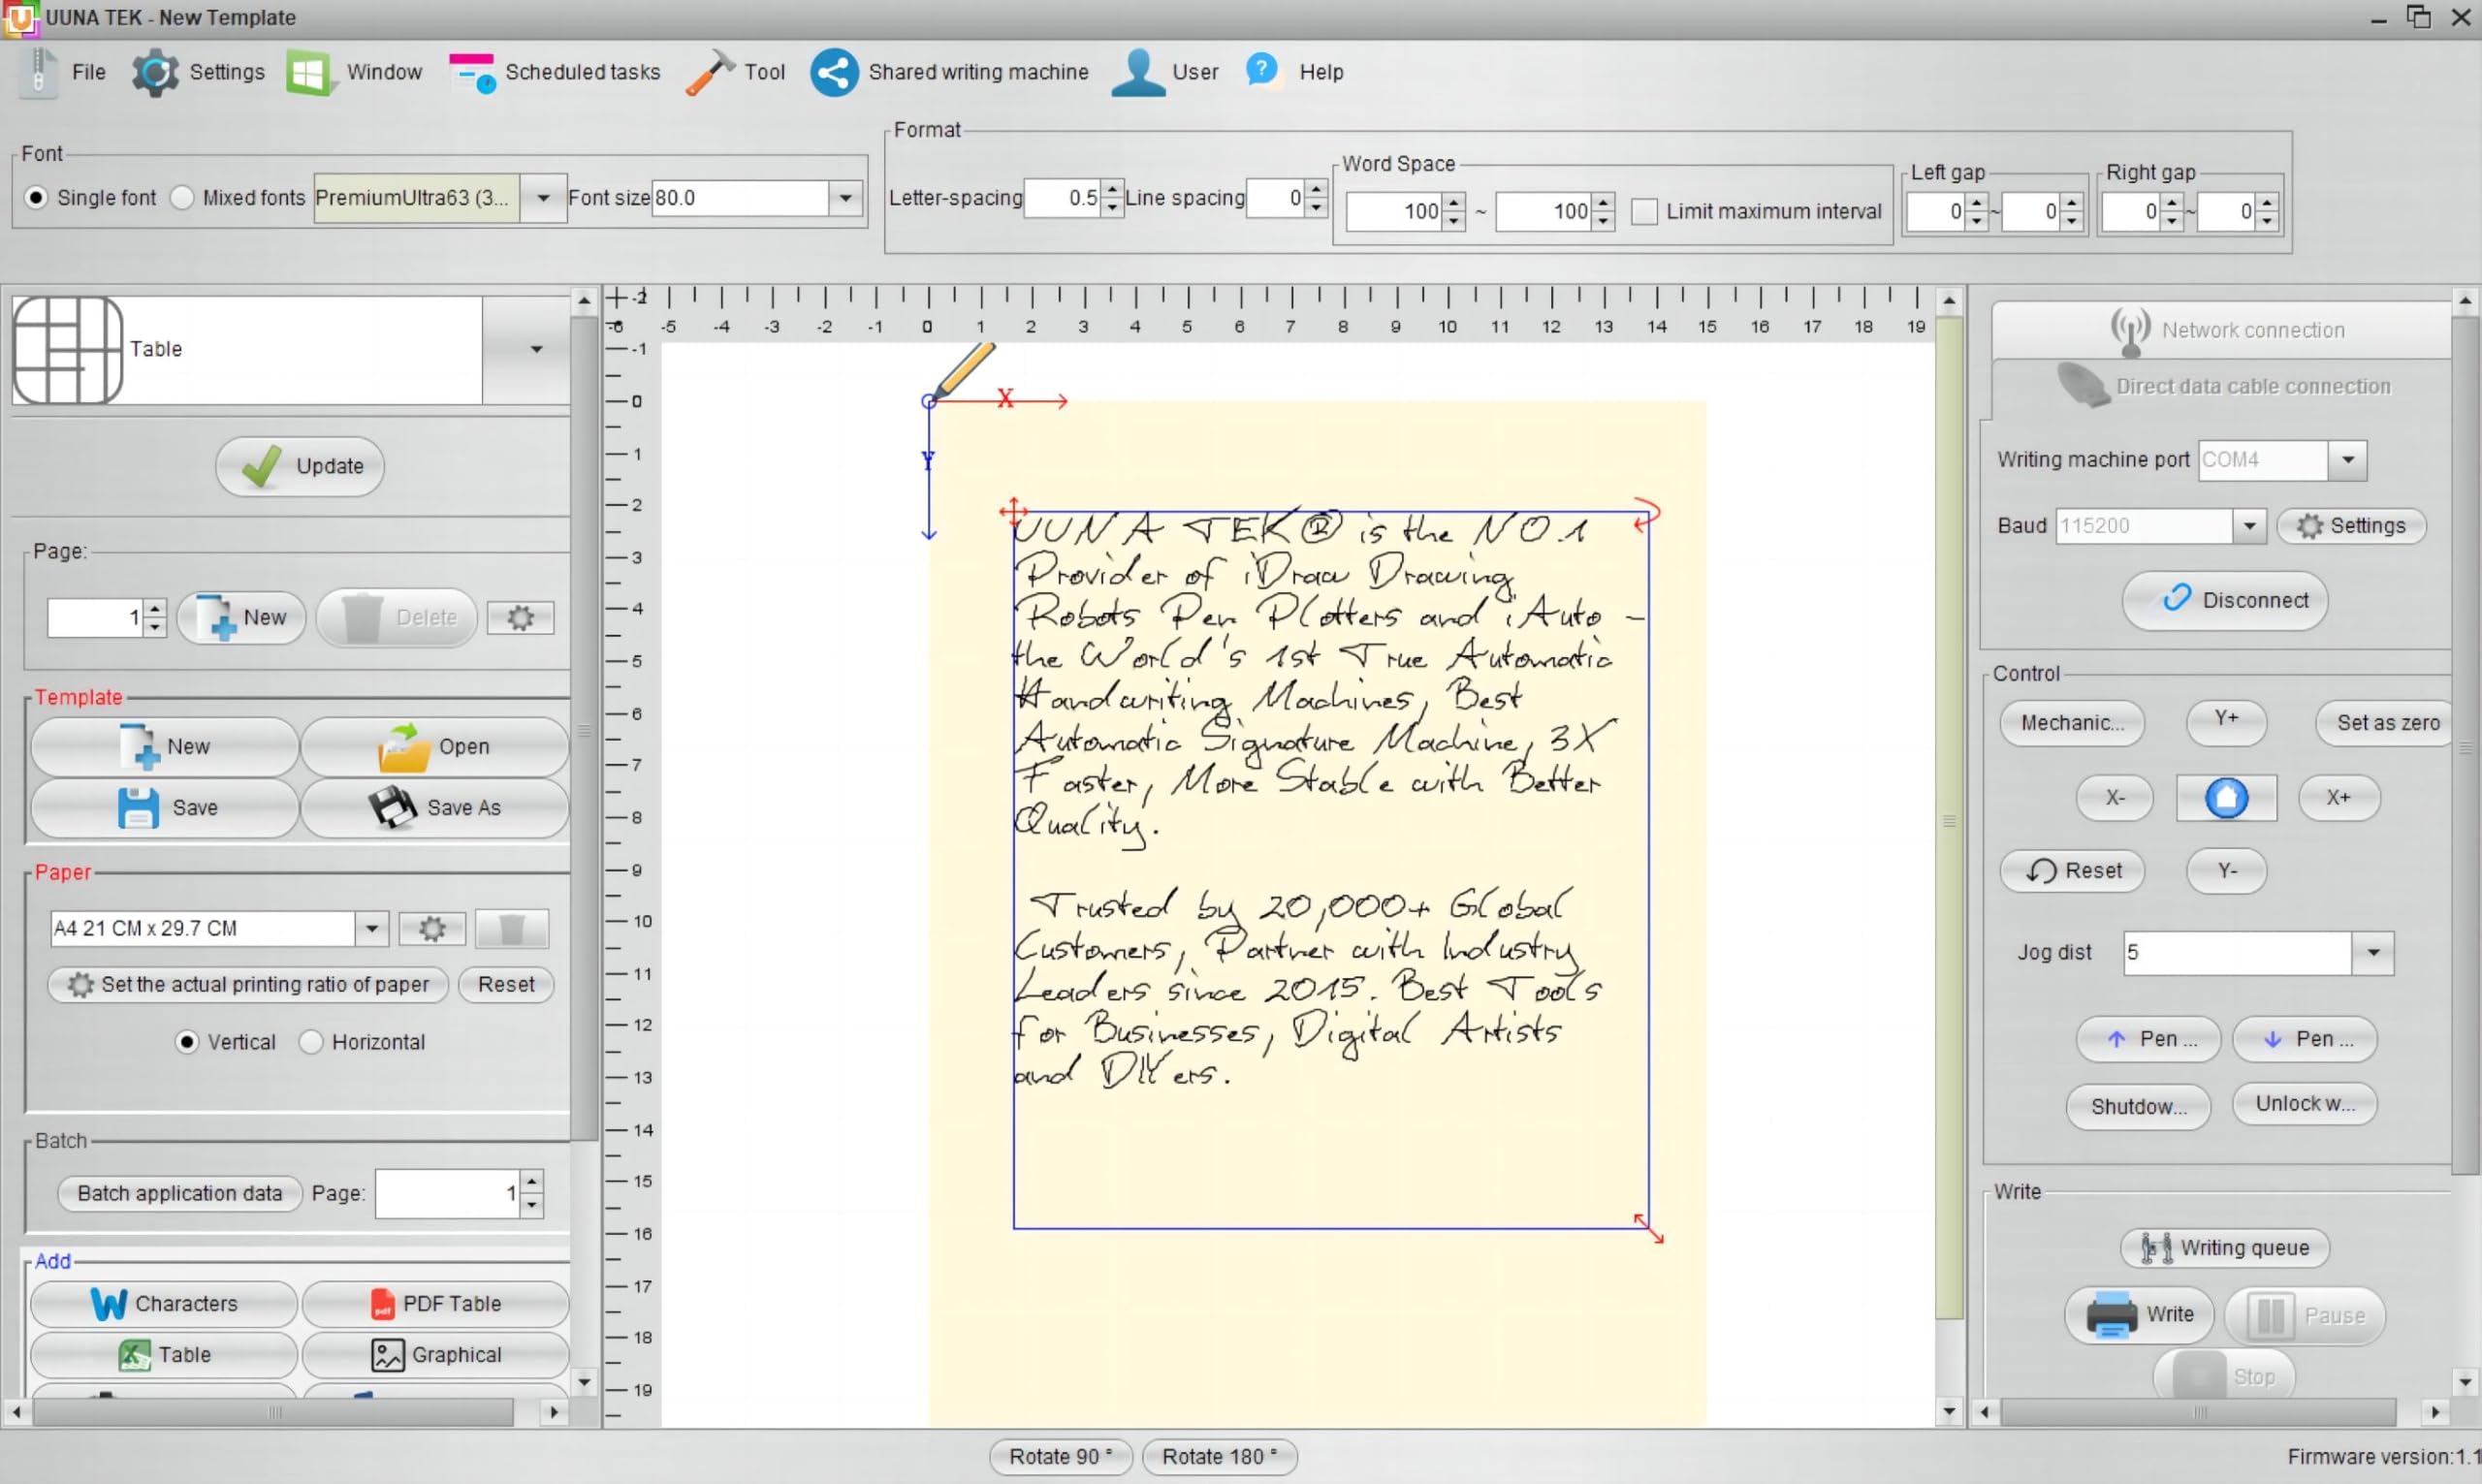Click the User profile icon
This screenshot has width=2482, height=1484.
pyautogui.click(x=1138, y=72)
